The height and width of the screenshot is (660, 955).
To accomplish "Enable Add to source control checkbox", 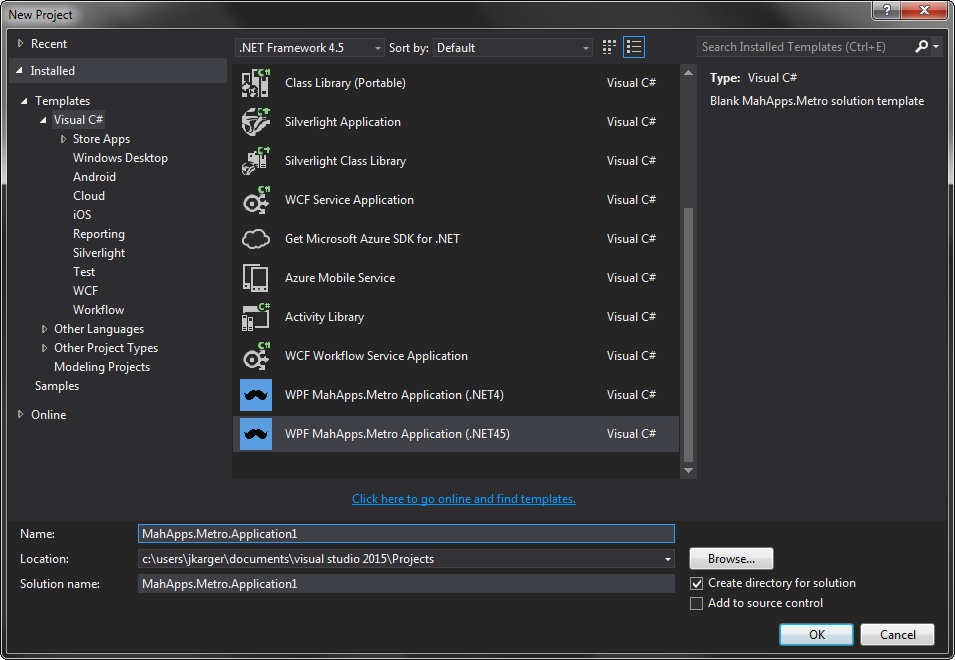I will 696,603.
